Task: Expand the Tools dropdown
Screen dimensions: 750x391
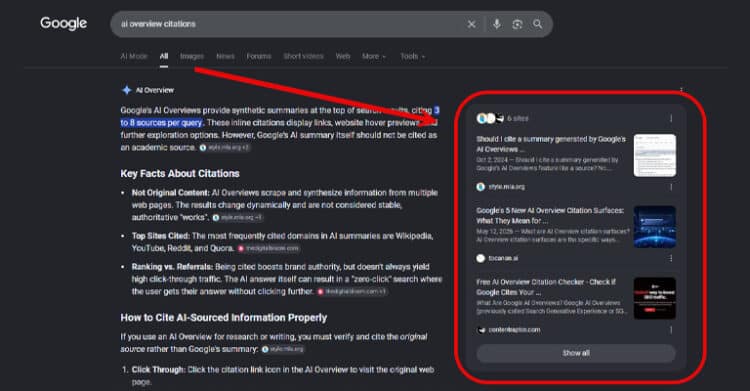Action: [412, 56]
